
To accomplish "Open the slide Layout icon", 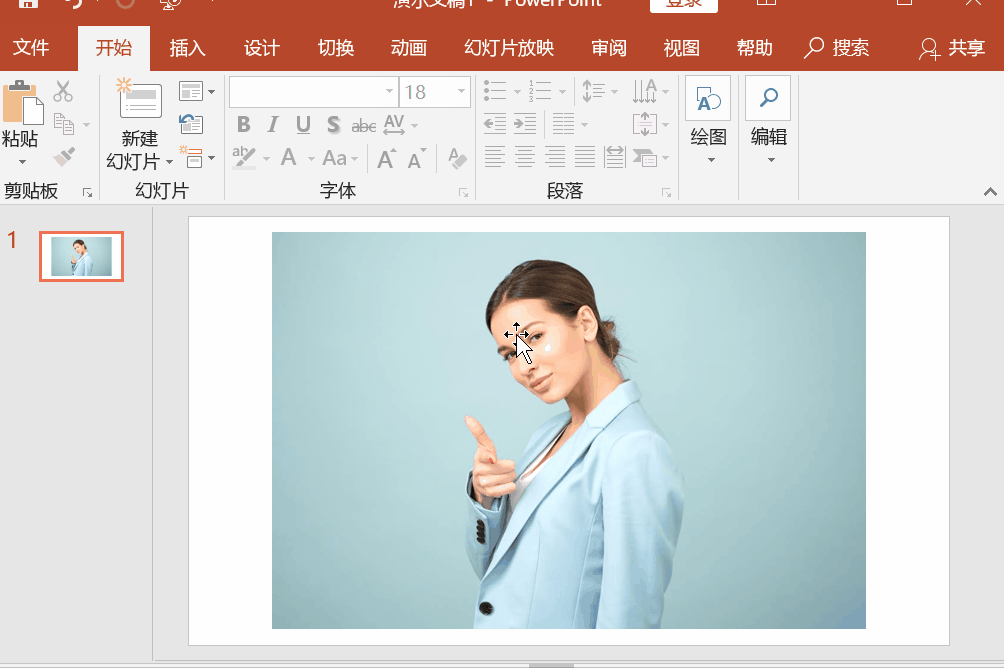I will point(191,92).
